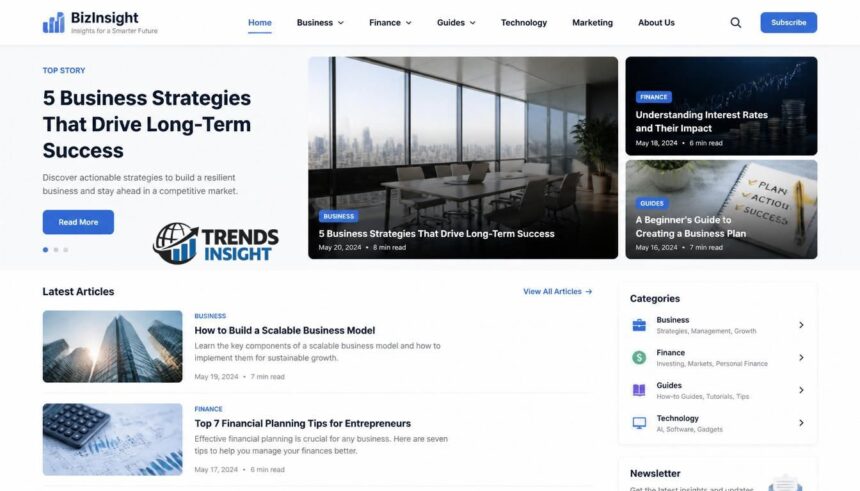Click the May 19, 2024 article date
The width and height of the screenshot is (860, 491).
coord(216,377)
